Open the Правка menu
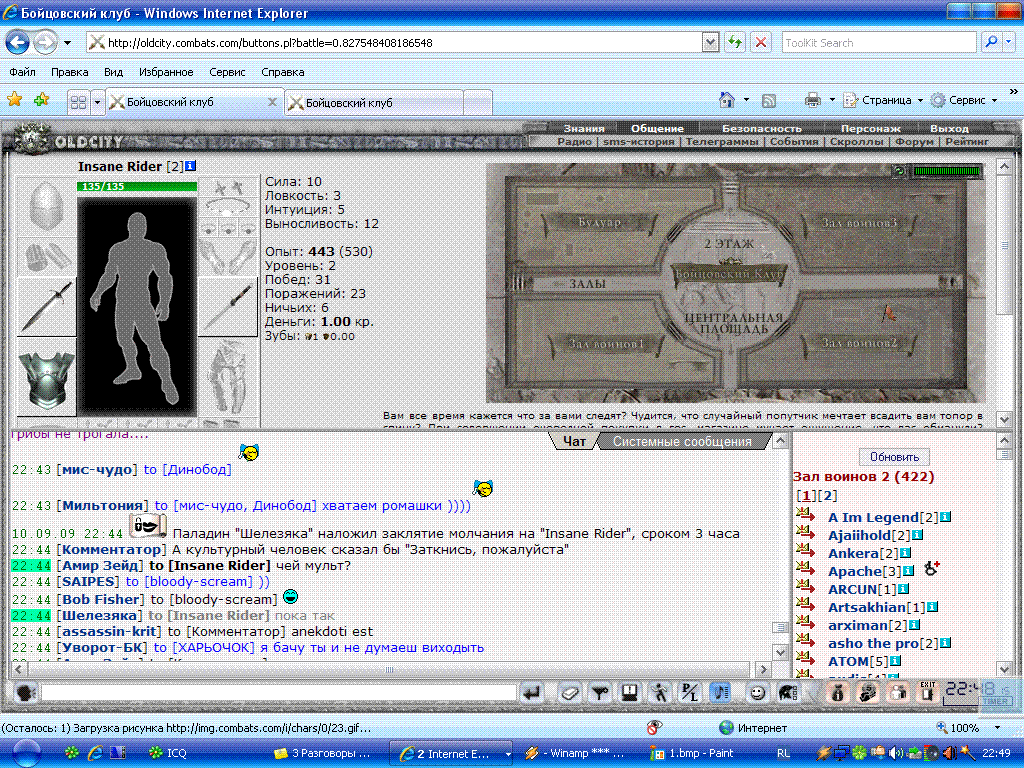 [69, 72]
